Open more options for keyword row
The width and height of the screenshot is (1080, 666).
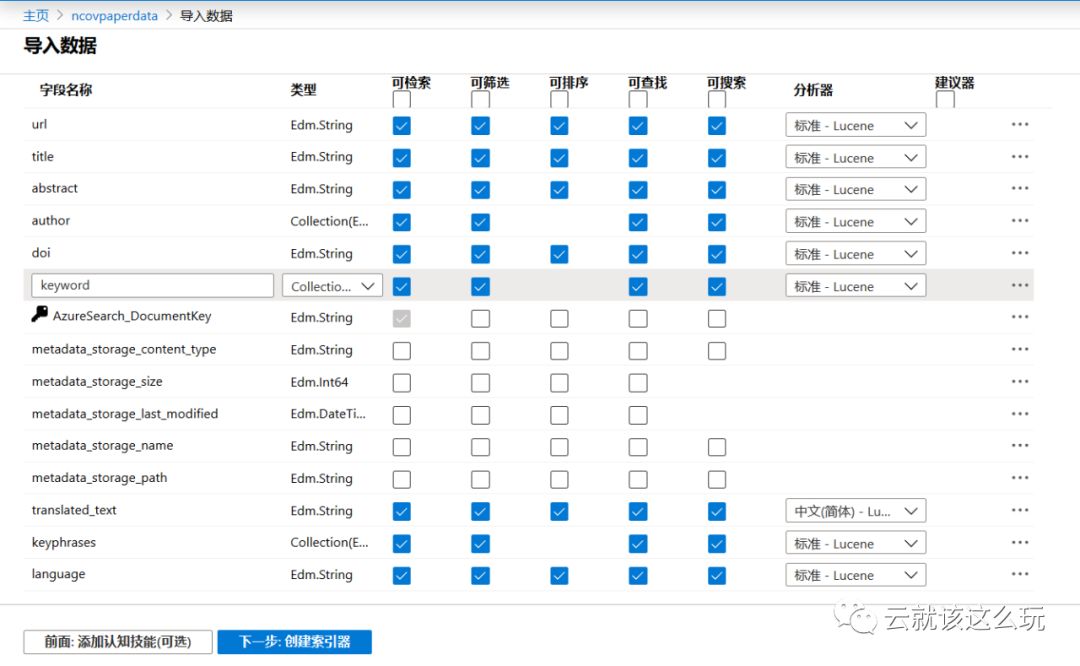pos(1019,285)
